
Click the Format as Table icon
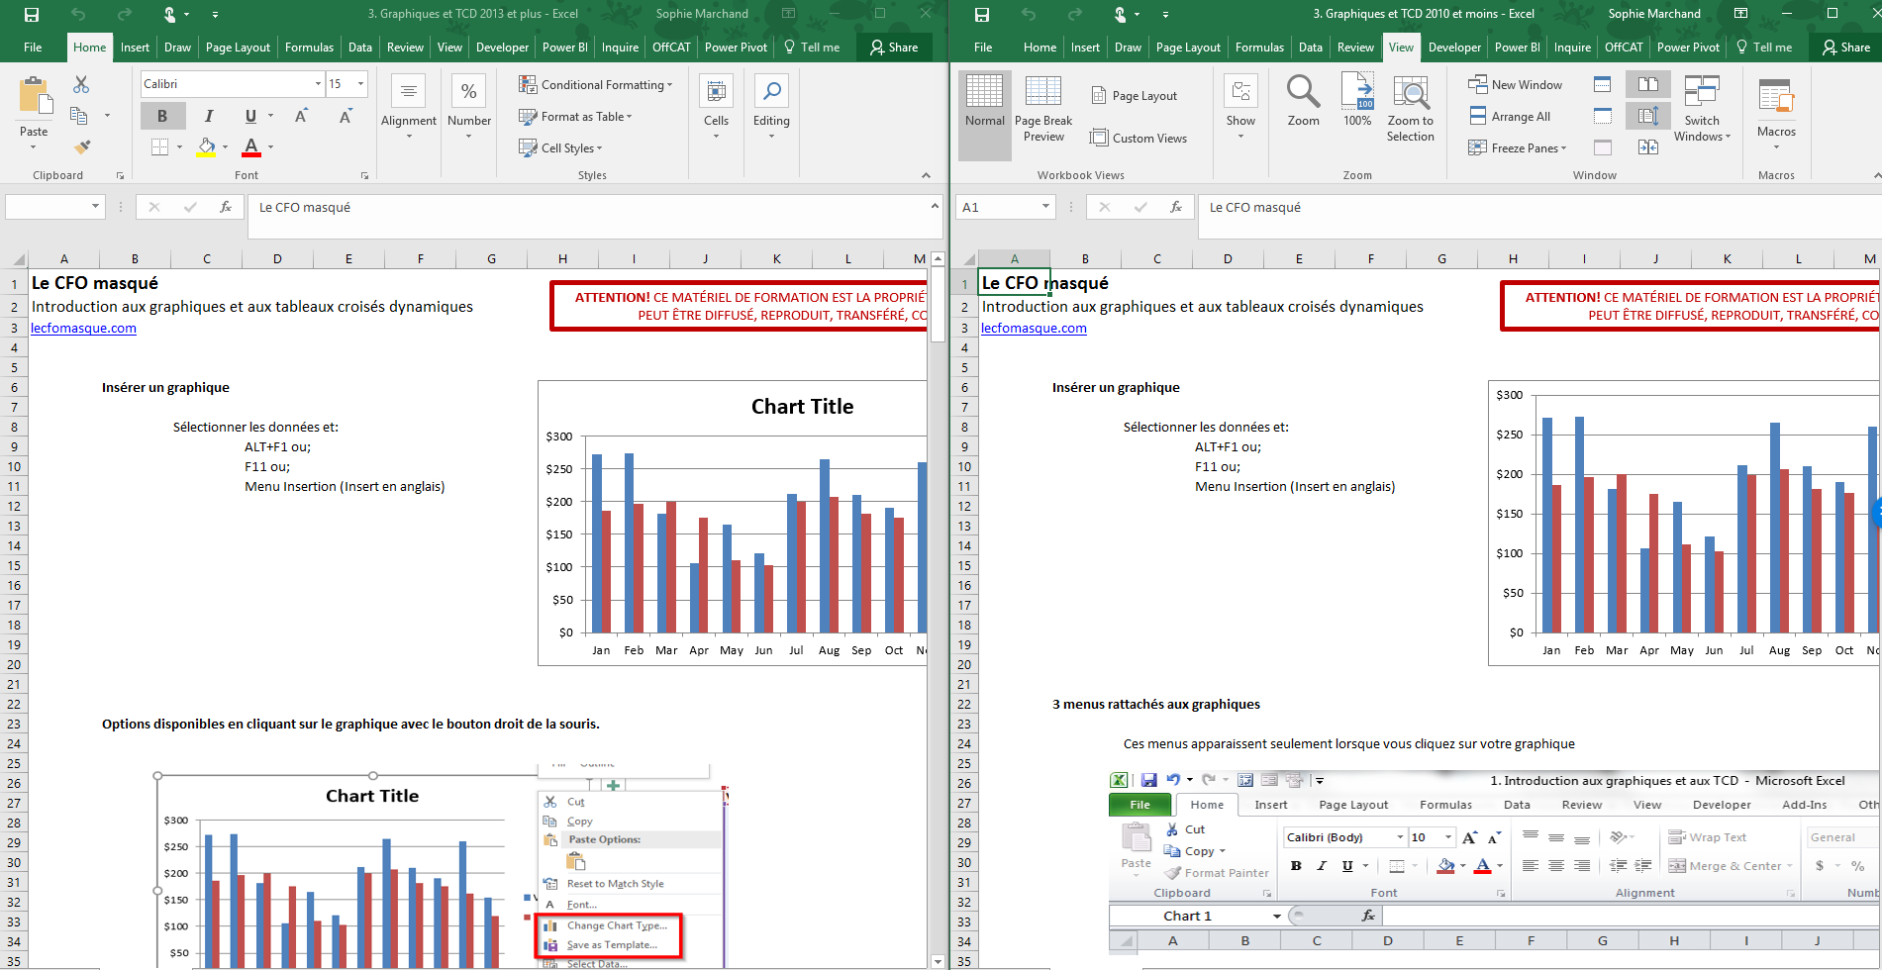pyautogui.click(x=527, y=116)
